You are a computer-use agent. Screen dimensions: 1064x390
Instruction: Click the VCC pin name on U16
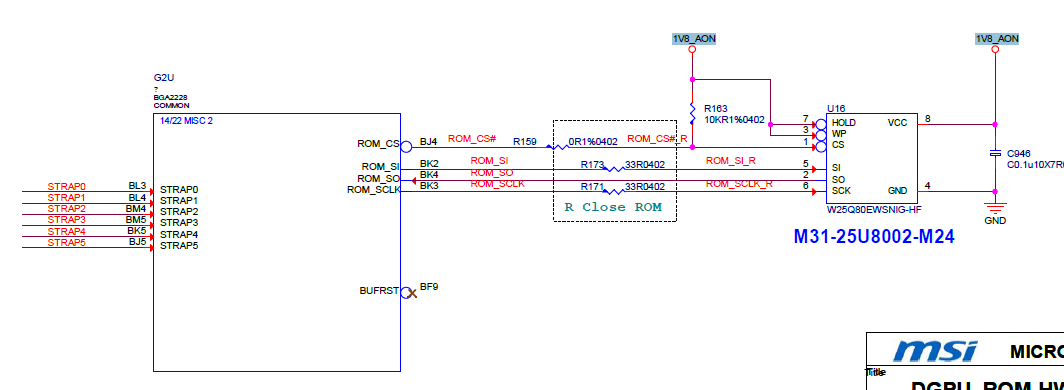click(x=897, y=123)
